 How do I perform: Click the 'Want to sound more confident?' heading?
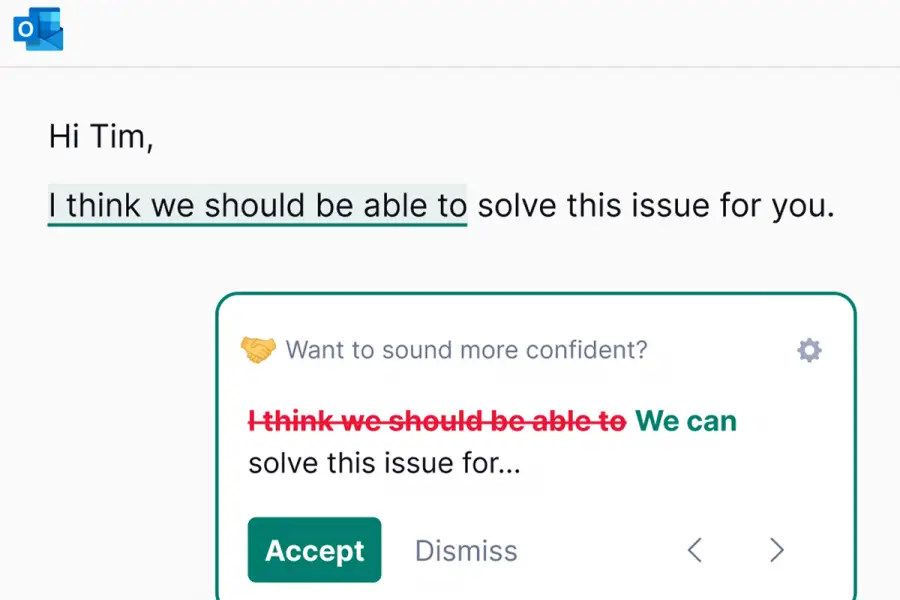tap(467, 350)
